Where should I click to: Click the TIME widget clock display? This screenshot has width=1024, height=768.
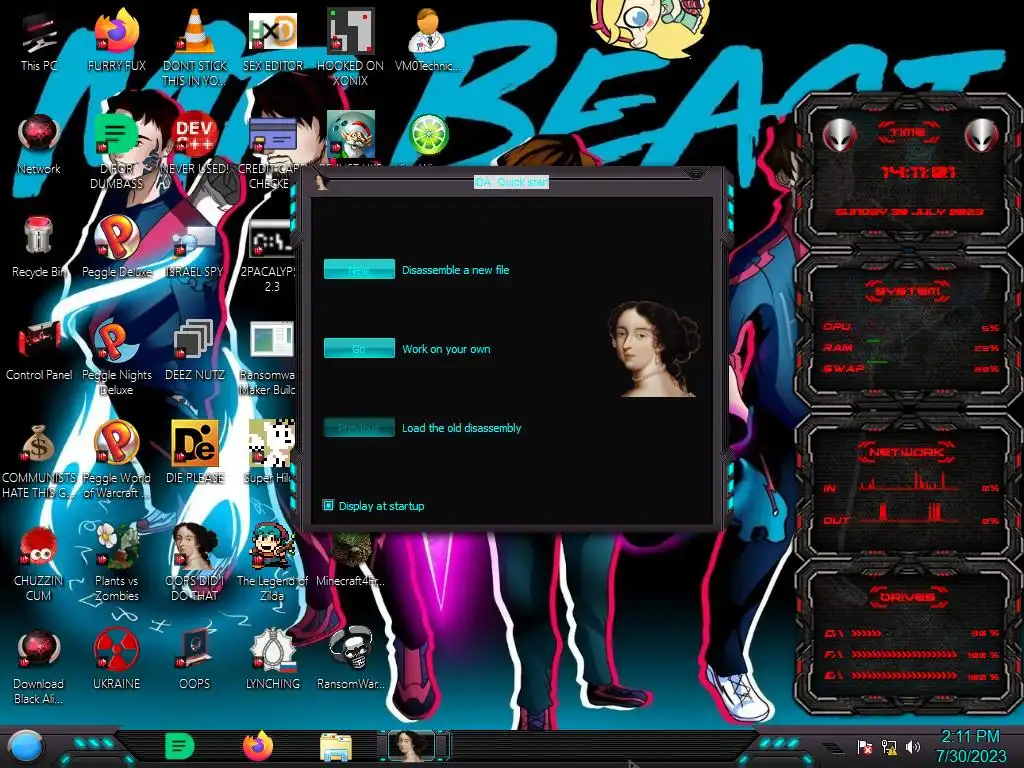pos(918,172)
